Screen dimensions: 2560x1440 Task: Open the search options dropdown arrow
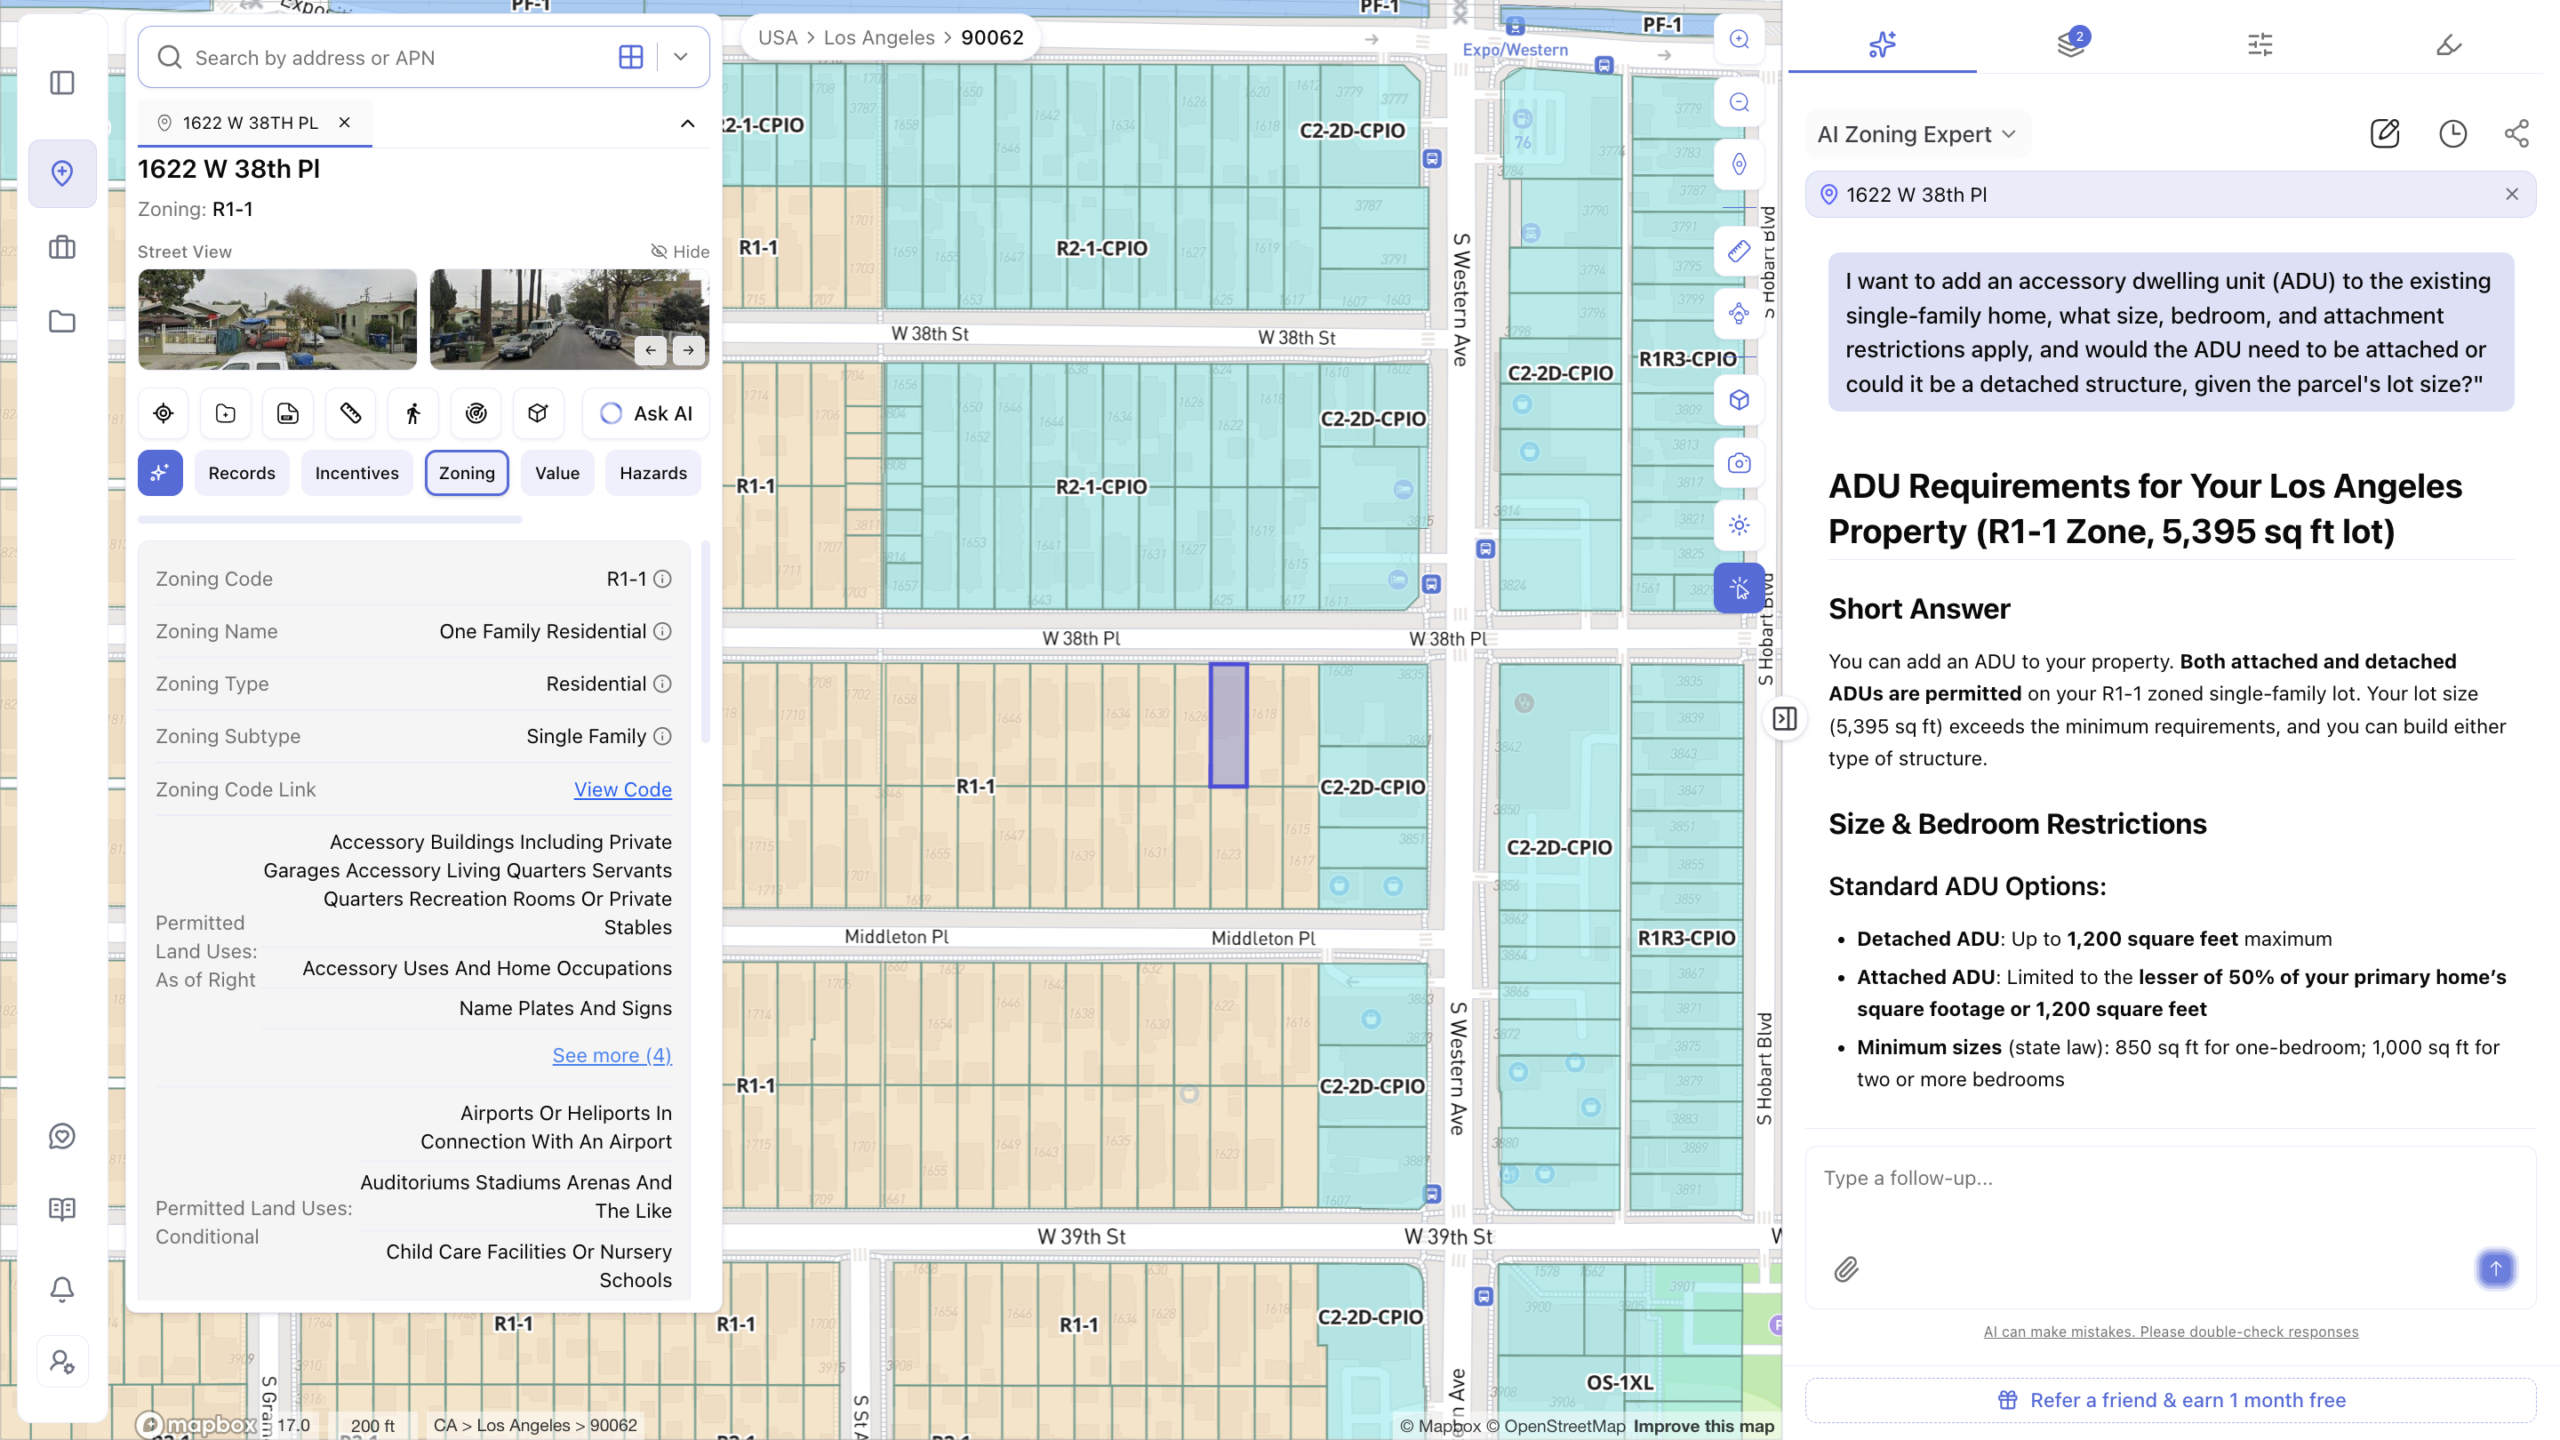[x=681, y=57]
